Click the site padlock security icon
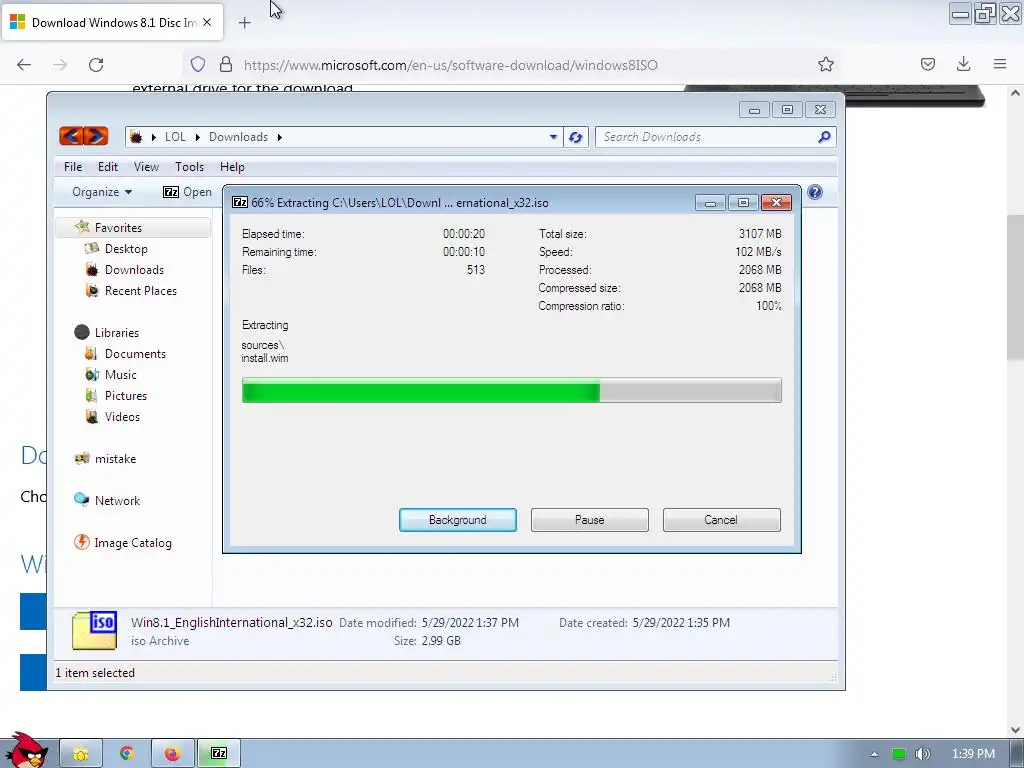 pyautogui.click(x=226, y=64)
